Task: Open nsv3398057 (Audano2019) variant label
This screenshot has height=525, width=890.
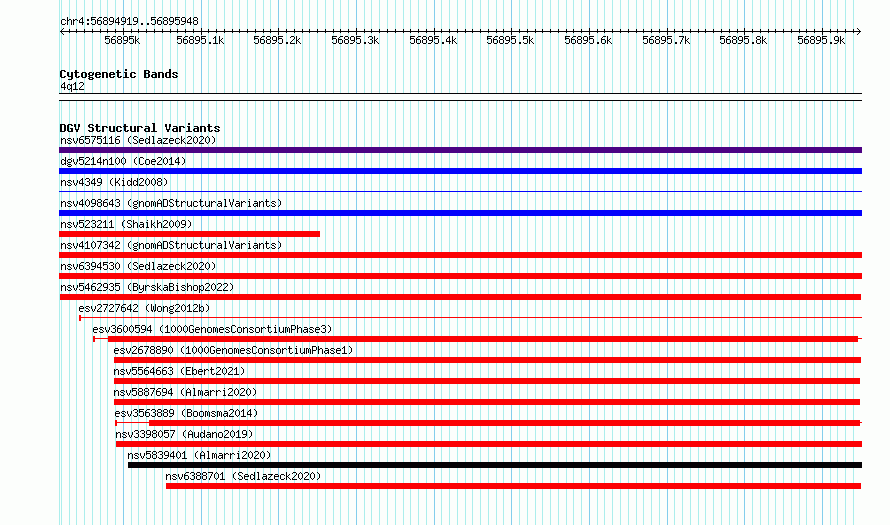Action: [184, 434]
